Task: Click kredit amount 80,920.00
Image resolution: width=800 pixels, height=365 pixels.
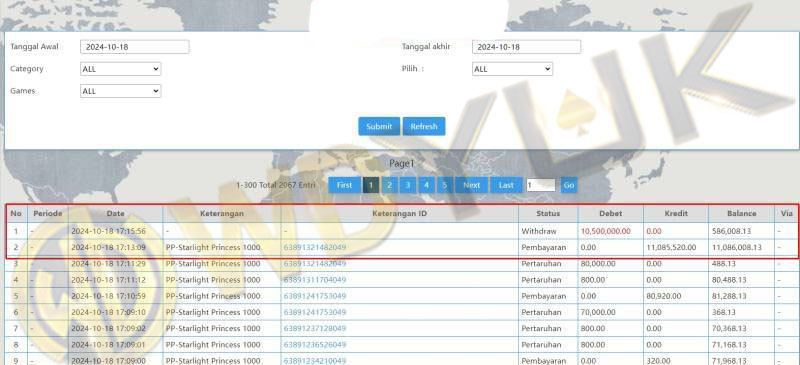Action: click(x=664, y=296)
